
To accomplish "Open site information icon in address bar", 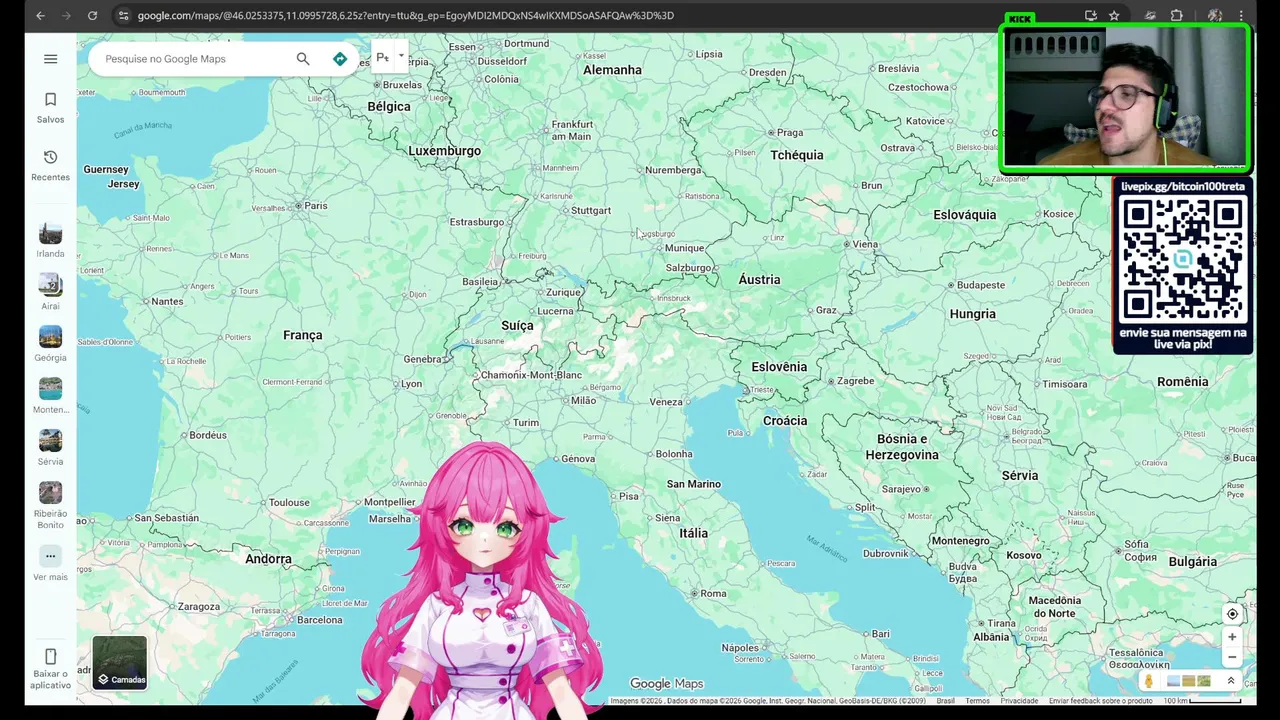I will coord(123,16).
